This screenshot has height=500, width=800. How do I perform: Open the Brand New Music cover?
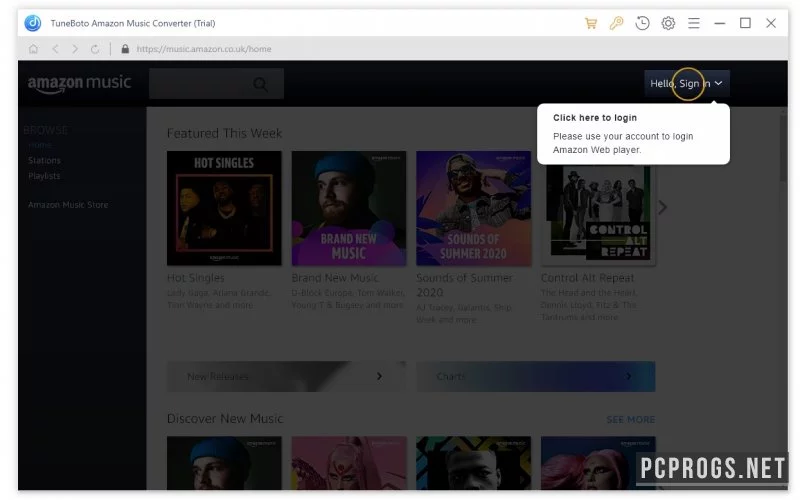point(349,208)
